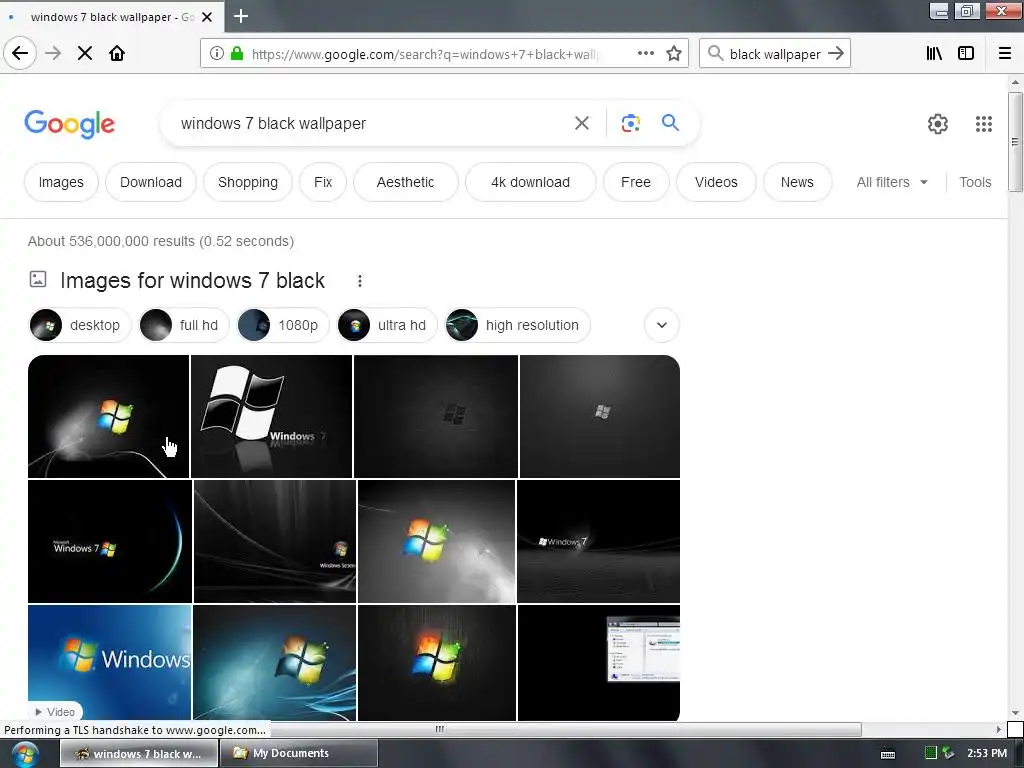Filter images by full hd chip

coord(184,325)
